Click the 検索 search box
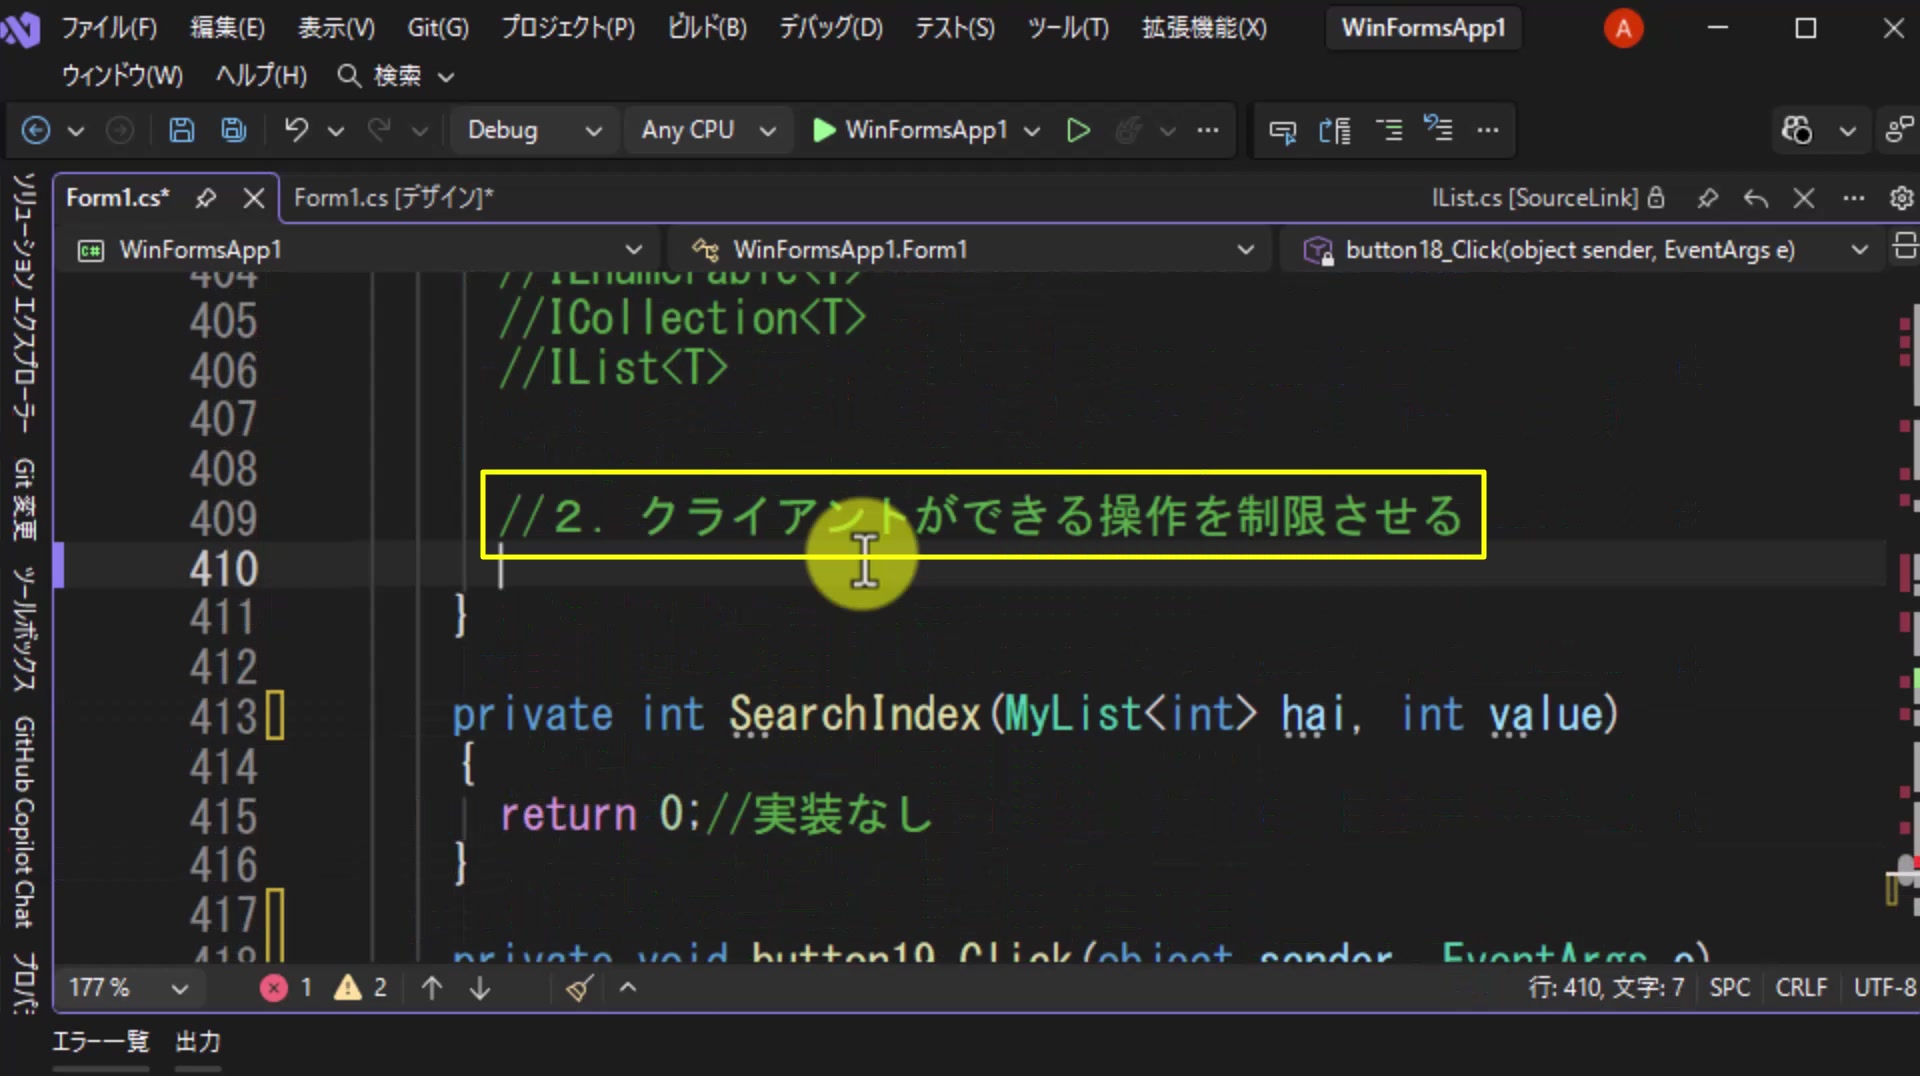This screenshot has height=1076, width=1920. pyautogui.click(x=397, y=75)
